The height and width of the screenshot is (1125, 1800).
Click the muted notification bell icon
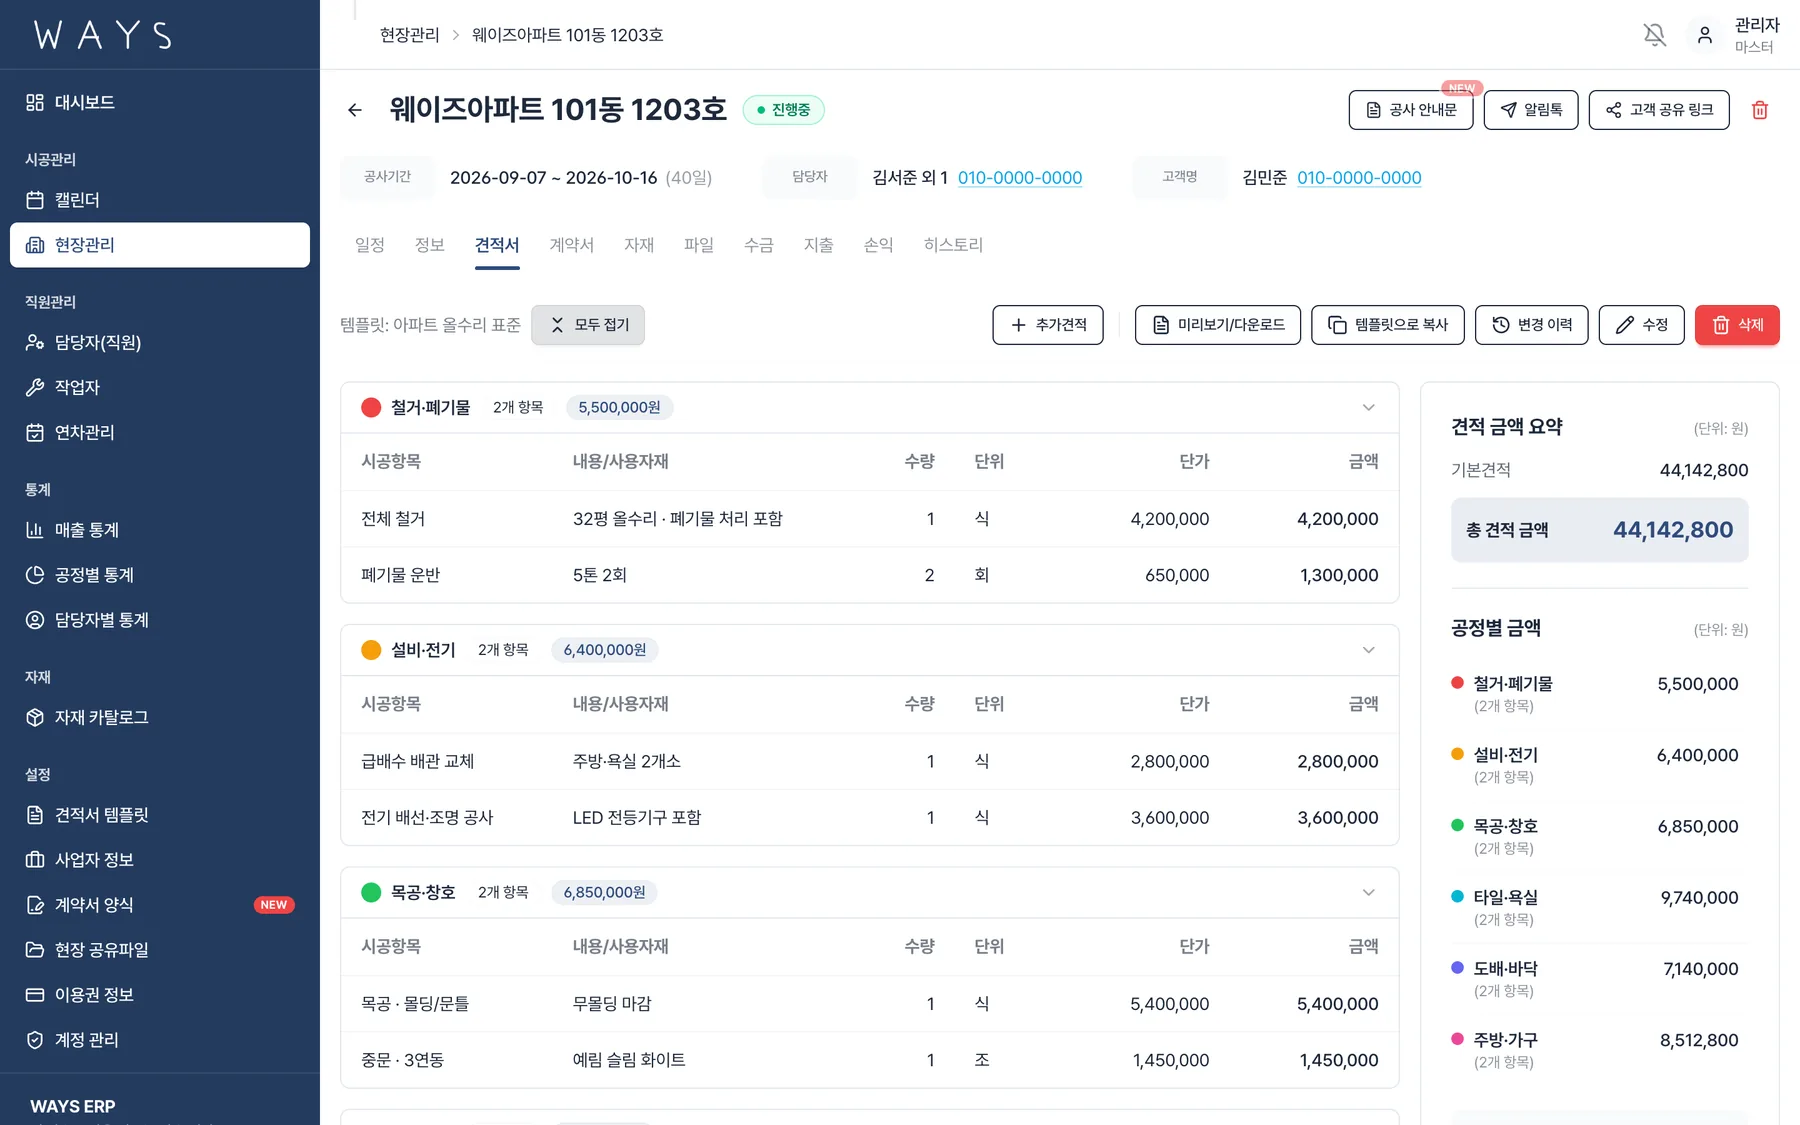[x=1655, y=35]
